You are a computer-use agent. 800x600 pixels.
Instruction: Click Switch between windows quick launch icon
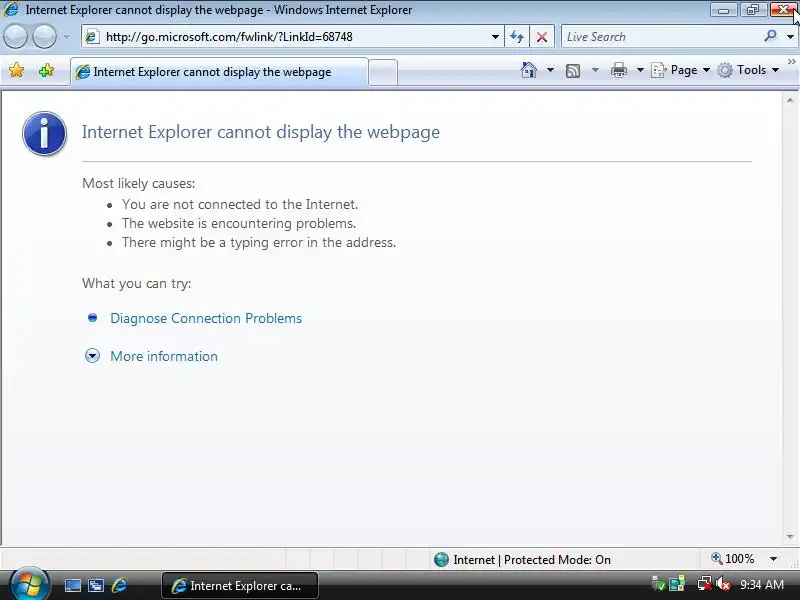click(x=96, y=586)
